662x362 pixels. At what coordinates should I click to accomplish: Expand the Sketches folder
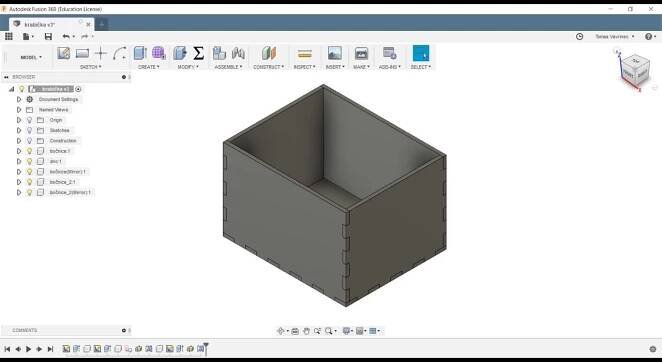tap(19, 130)
